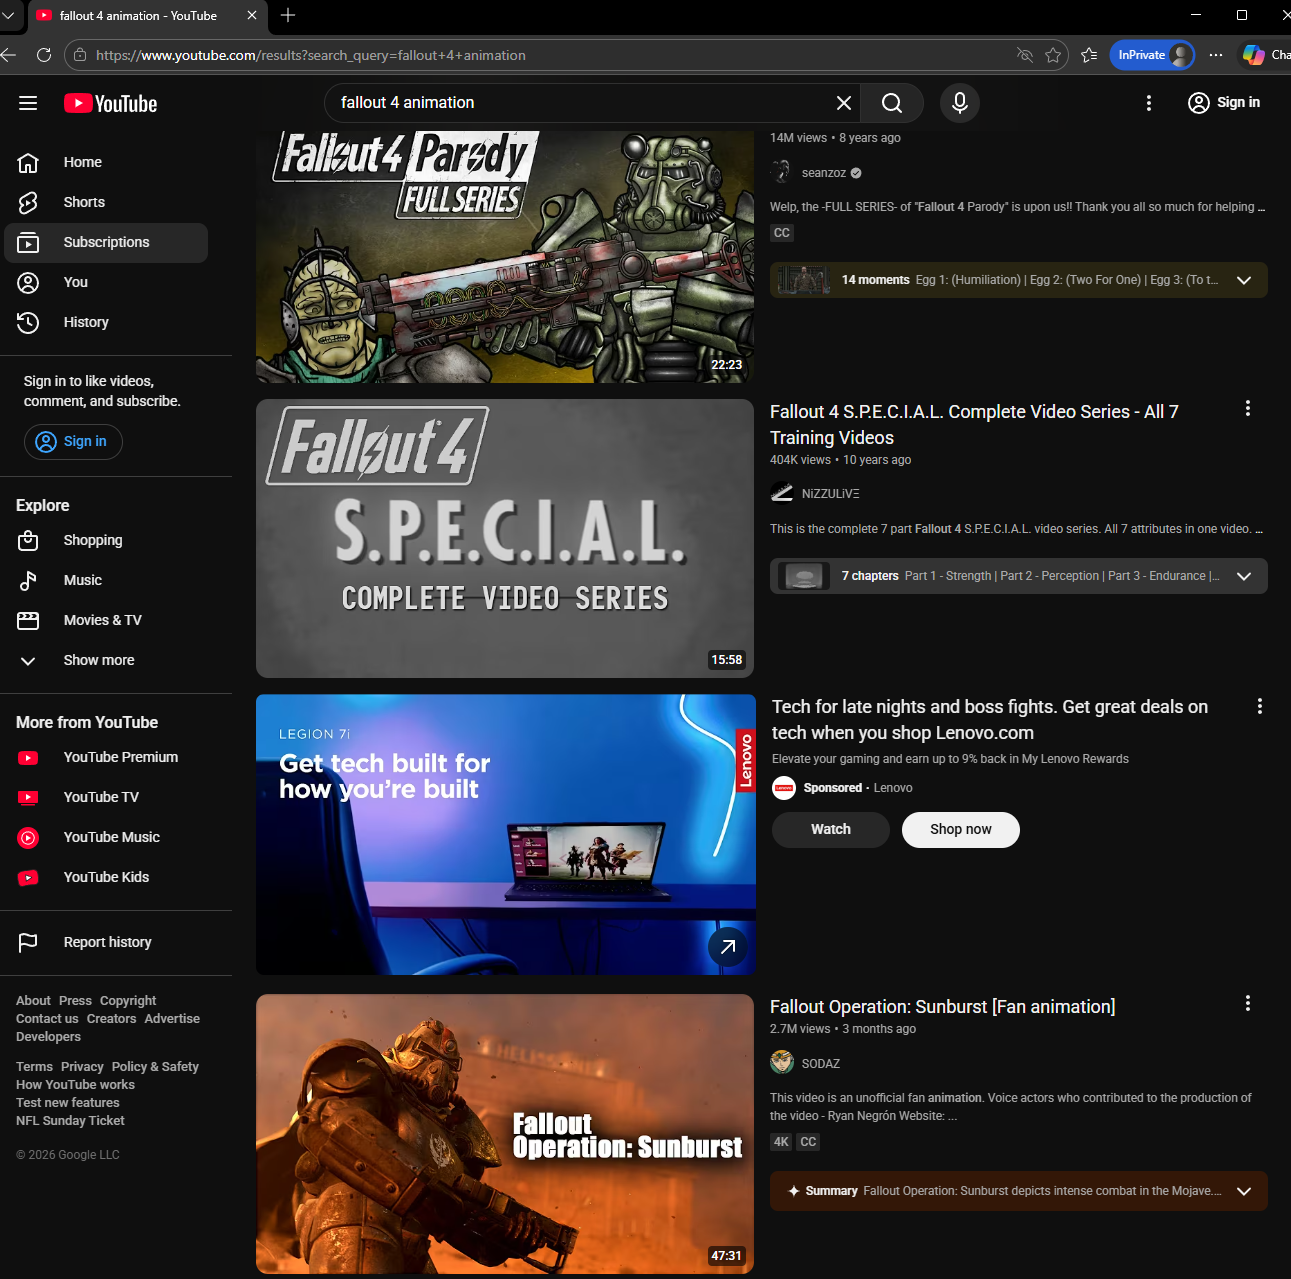Open How YouTube works footer link
Viewport: 1291px width, 1279px height.
coord(75,1085)
